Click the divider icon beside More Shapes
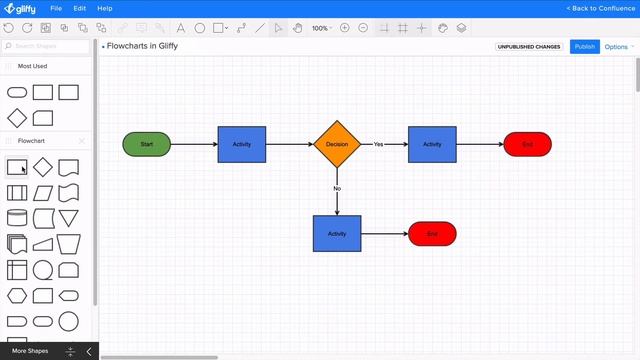Viewport: 640px width, 360px height. coord(70,351)
